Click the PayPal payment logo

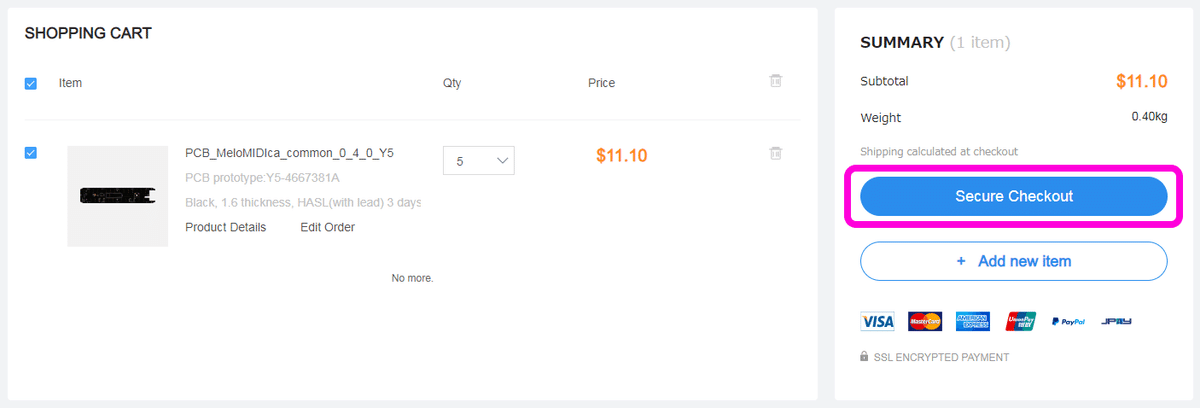1068,322
